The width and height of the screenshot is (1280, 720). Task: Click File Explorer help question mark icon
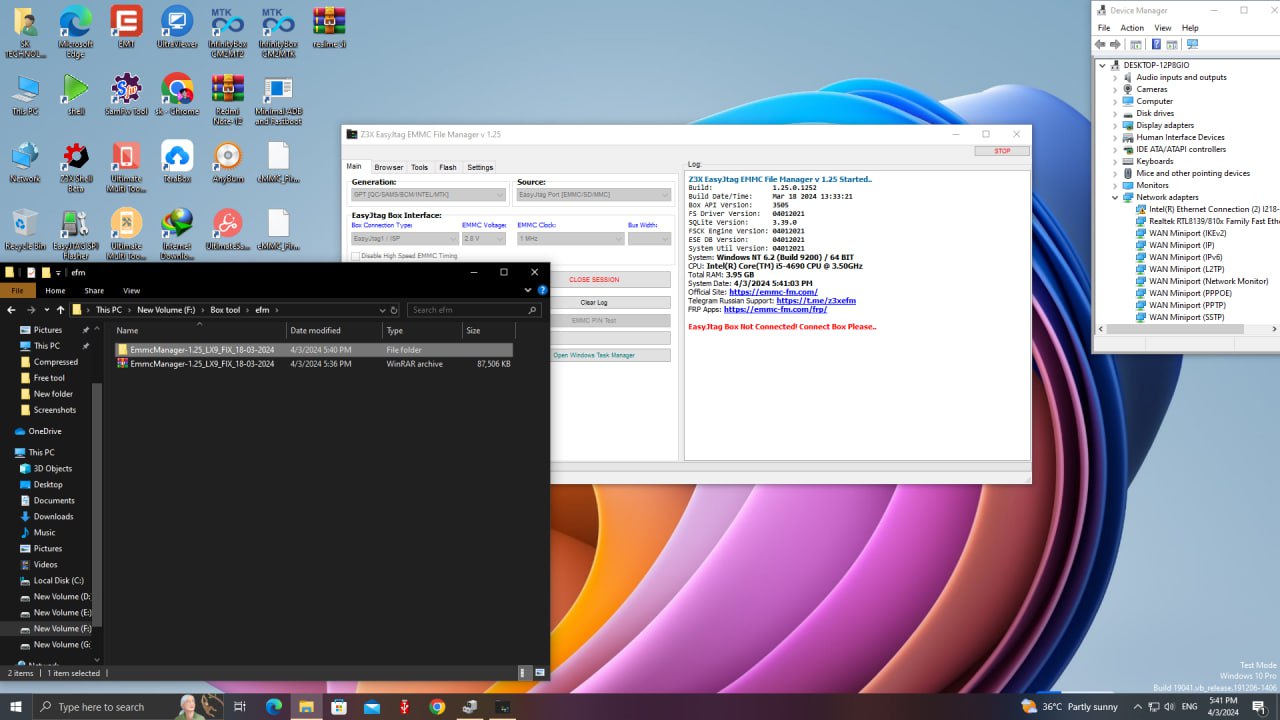tap(543, 290)
